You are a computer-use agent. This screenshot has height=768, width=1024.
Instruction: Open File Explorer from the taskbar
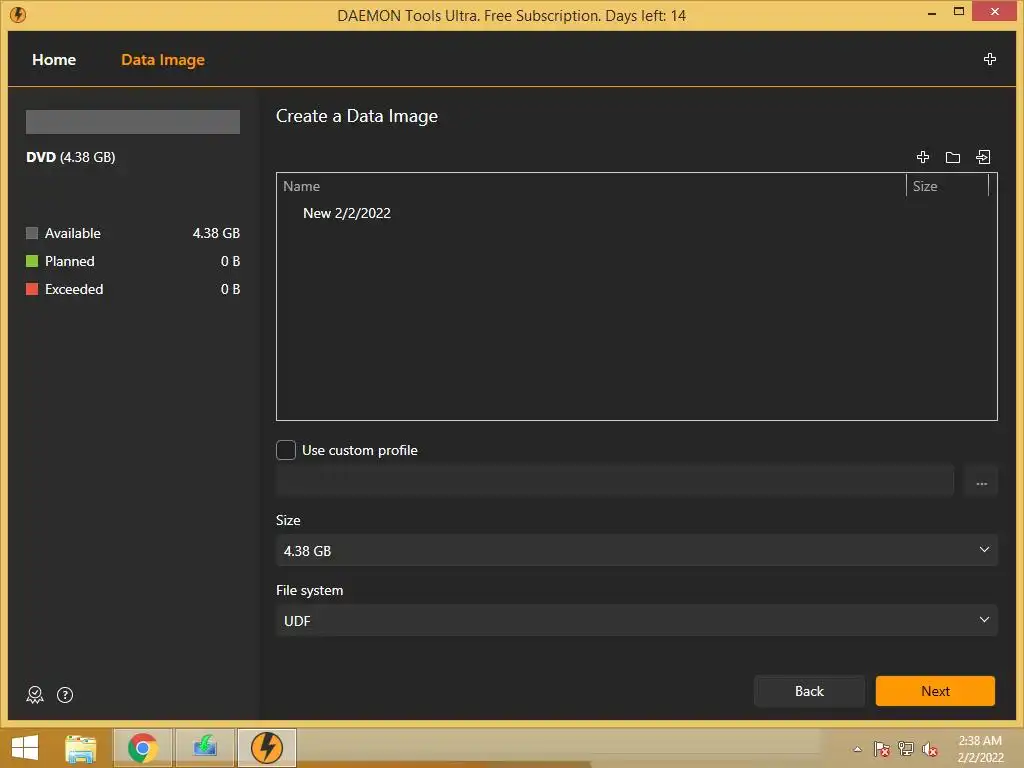coord(81,748)
